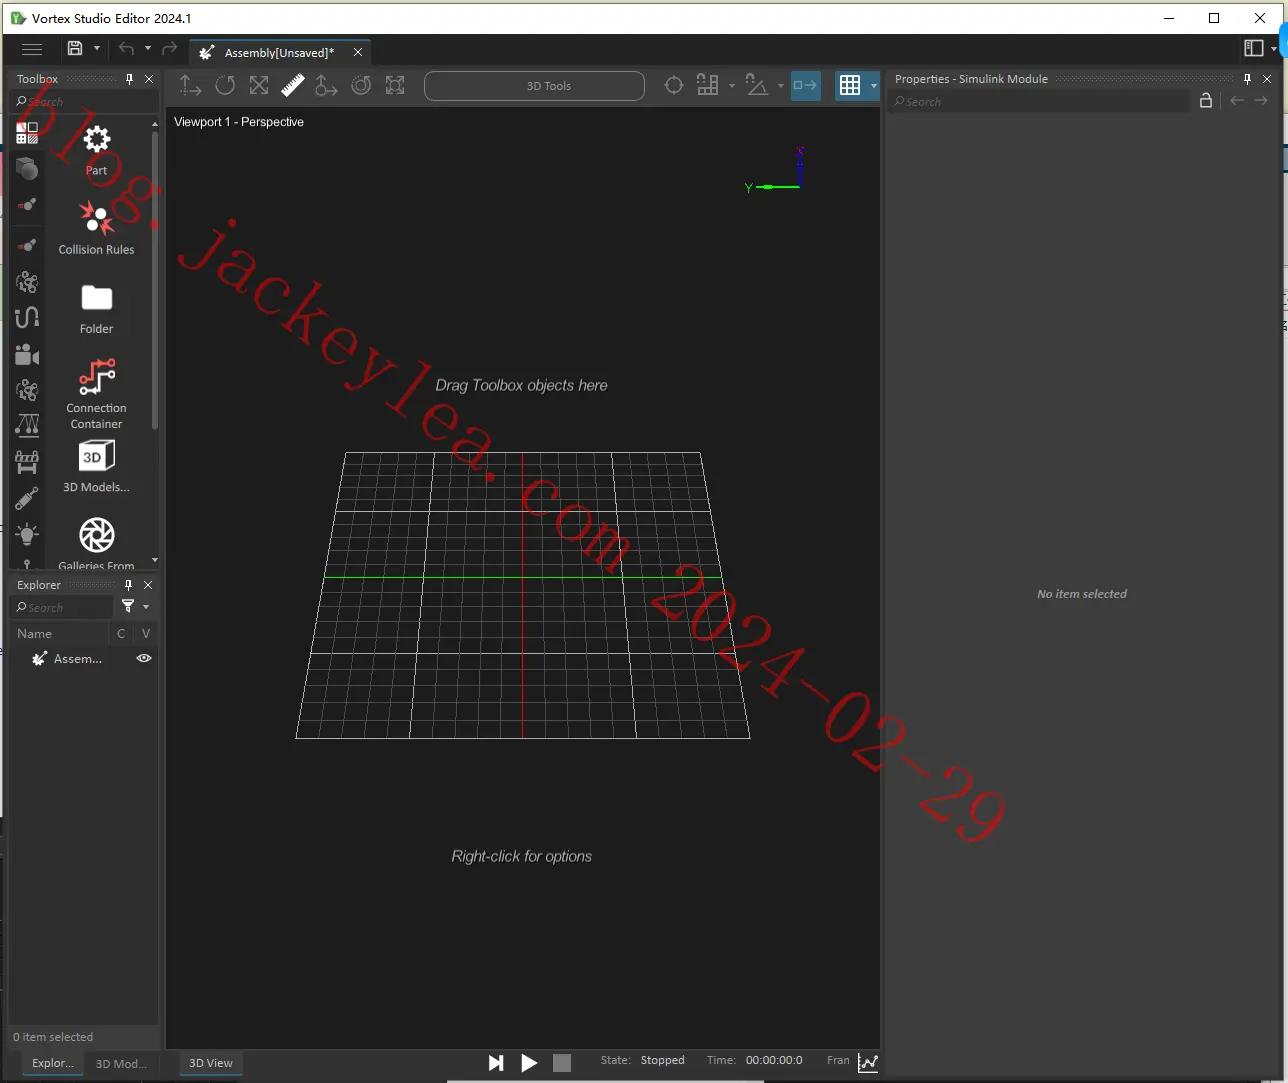
Task: Click the Galleries From toolbox item
Action: tap(96, 544)
